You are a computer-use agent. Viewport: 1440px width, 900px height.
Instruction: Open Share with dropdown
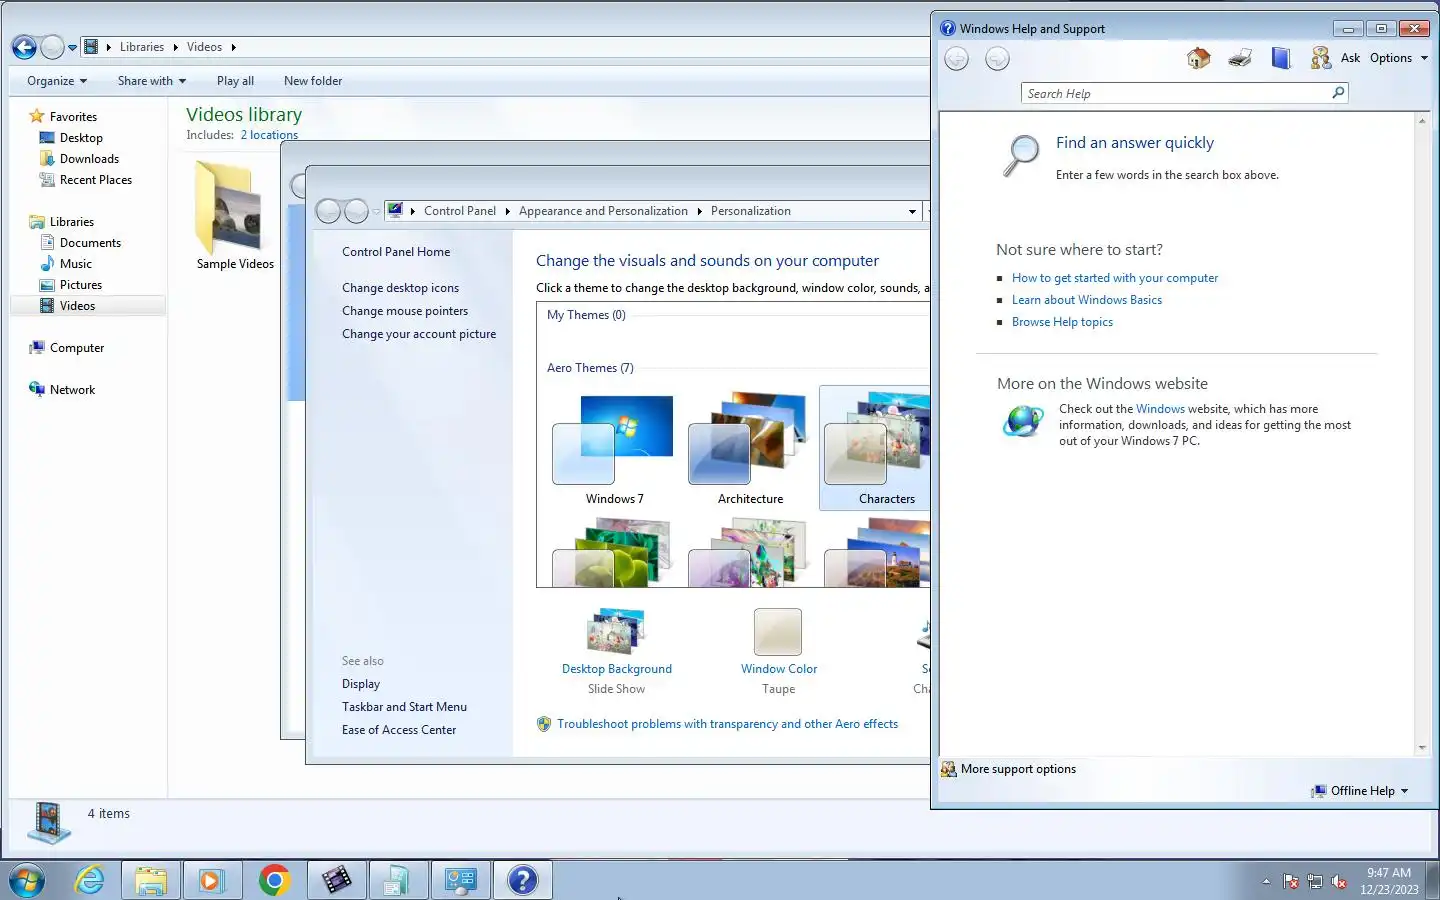[152, 81]
